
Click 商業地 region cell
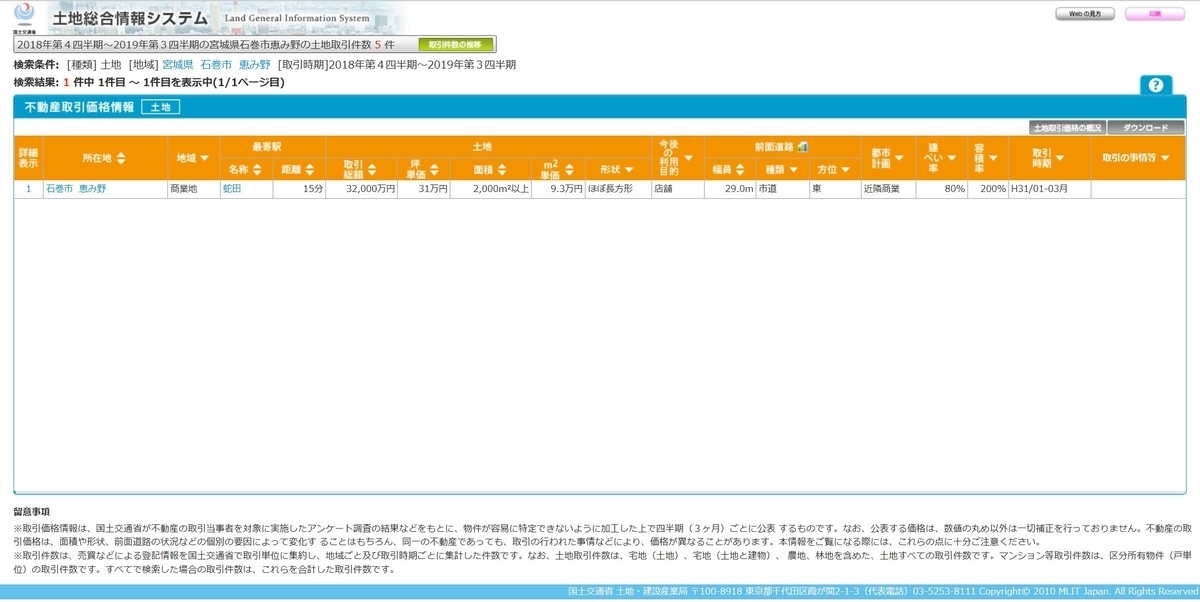[194, 188]
